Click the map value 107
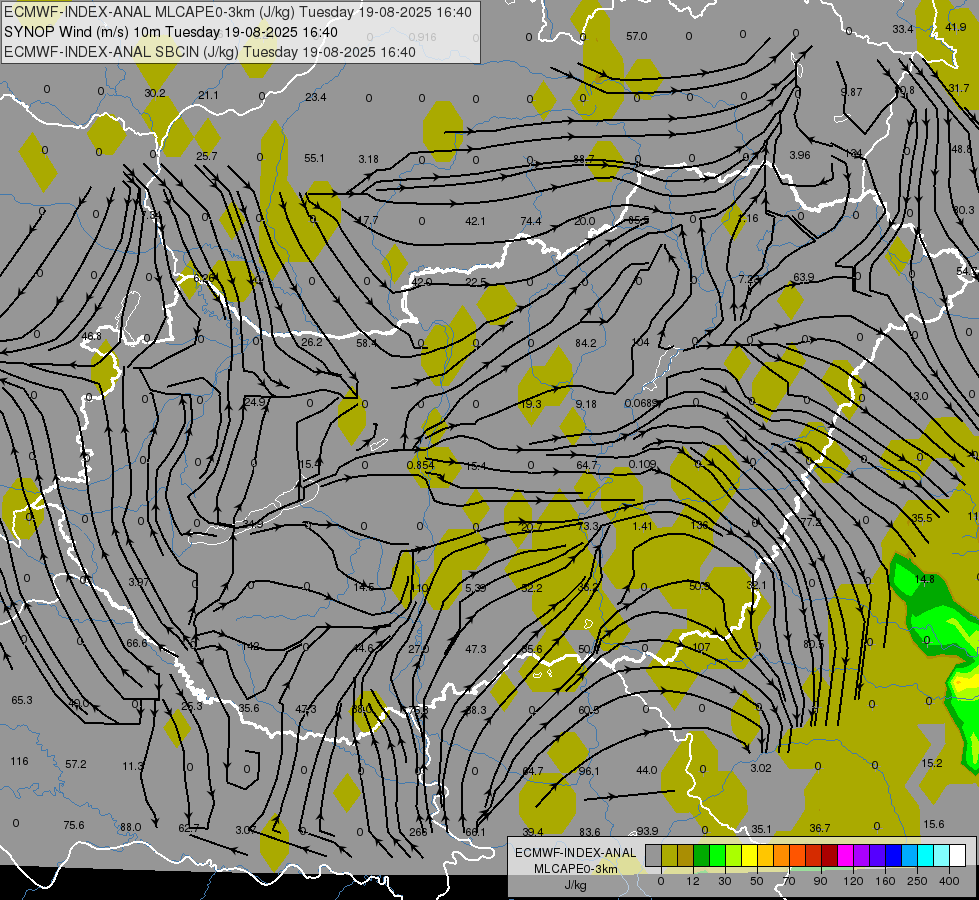The height and width of the screenshot is (900, 979). (701, 647)
